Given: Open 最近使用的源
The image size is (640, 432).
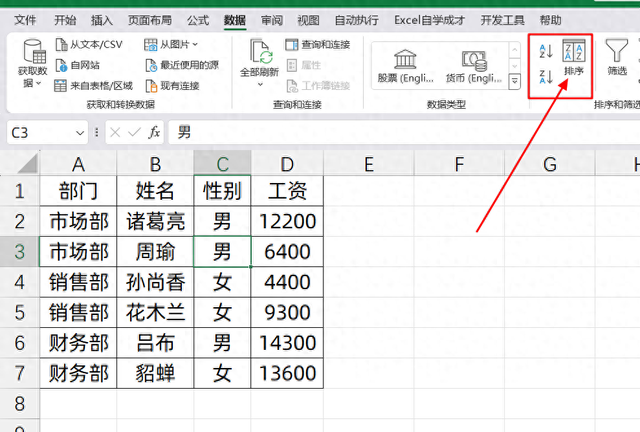Looking at the screenshot, I should pos(182,65).
